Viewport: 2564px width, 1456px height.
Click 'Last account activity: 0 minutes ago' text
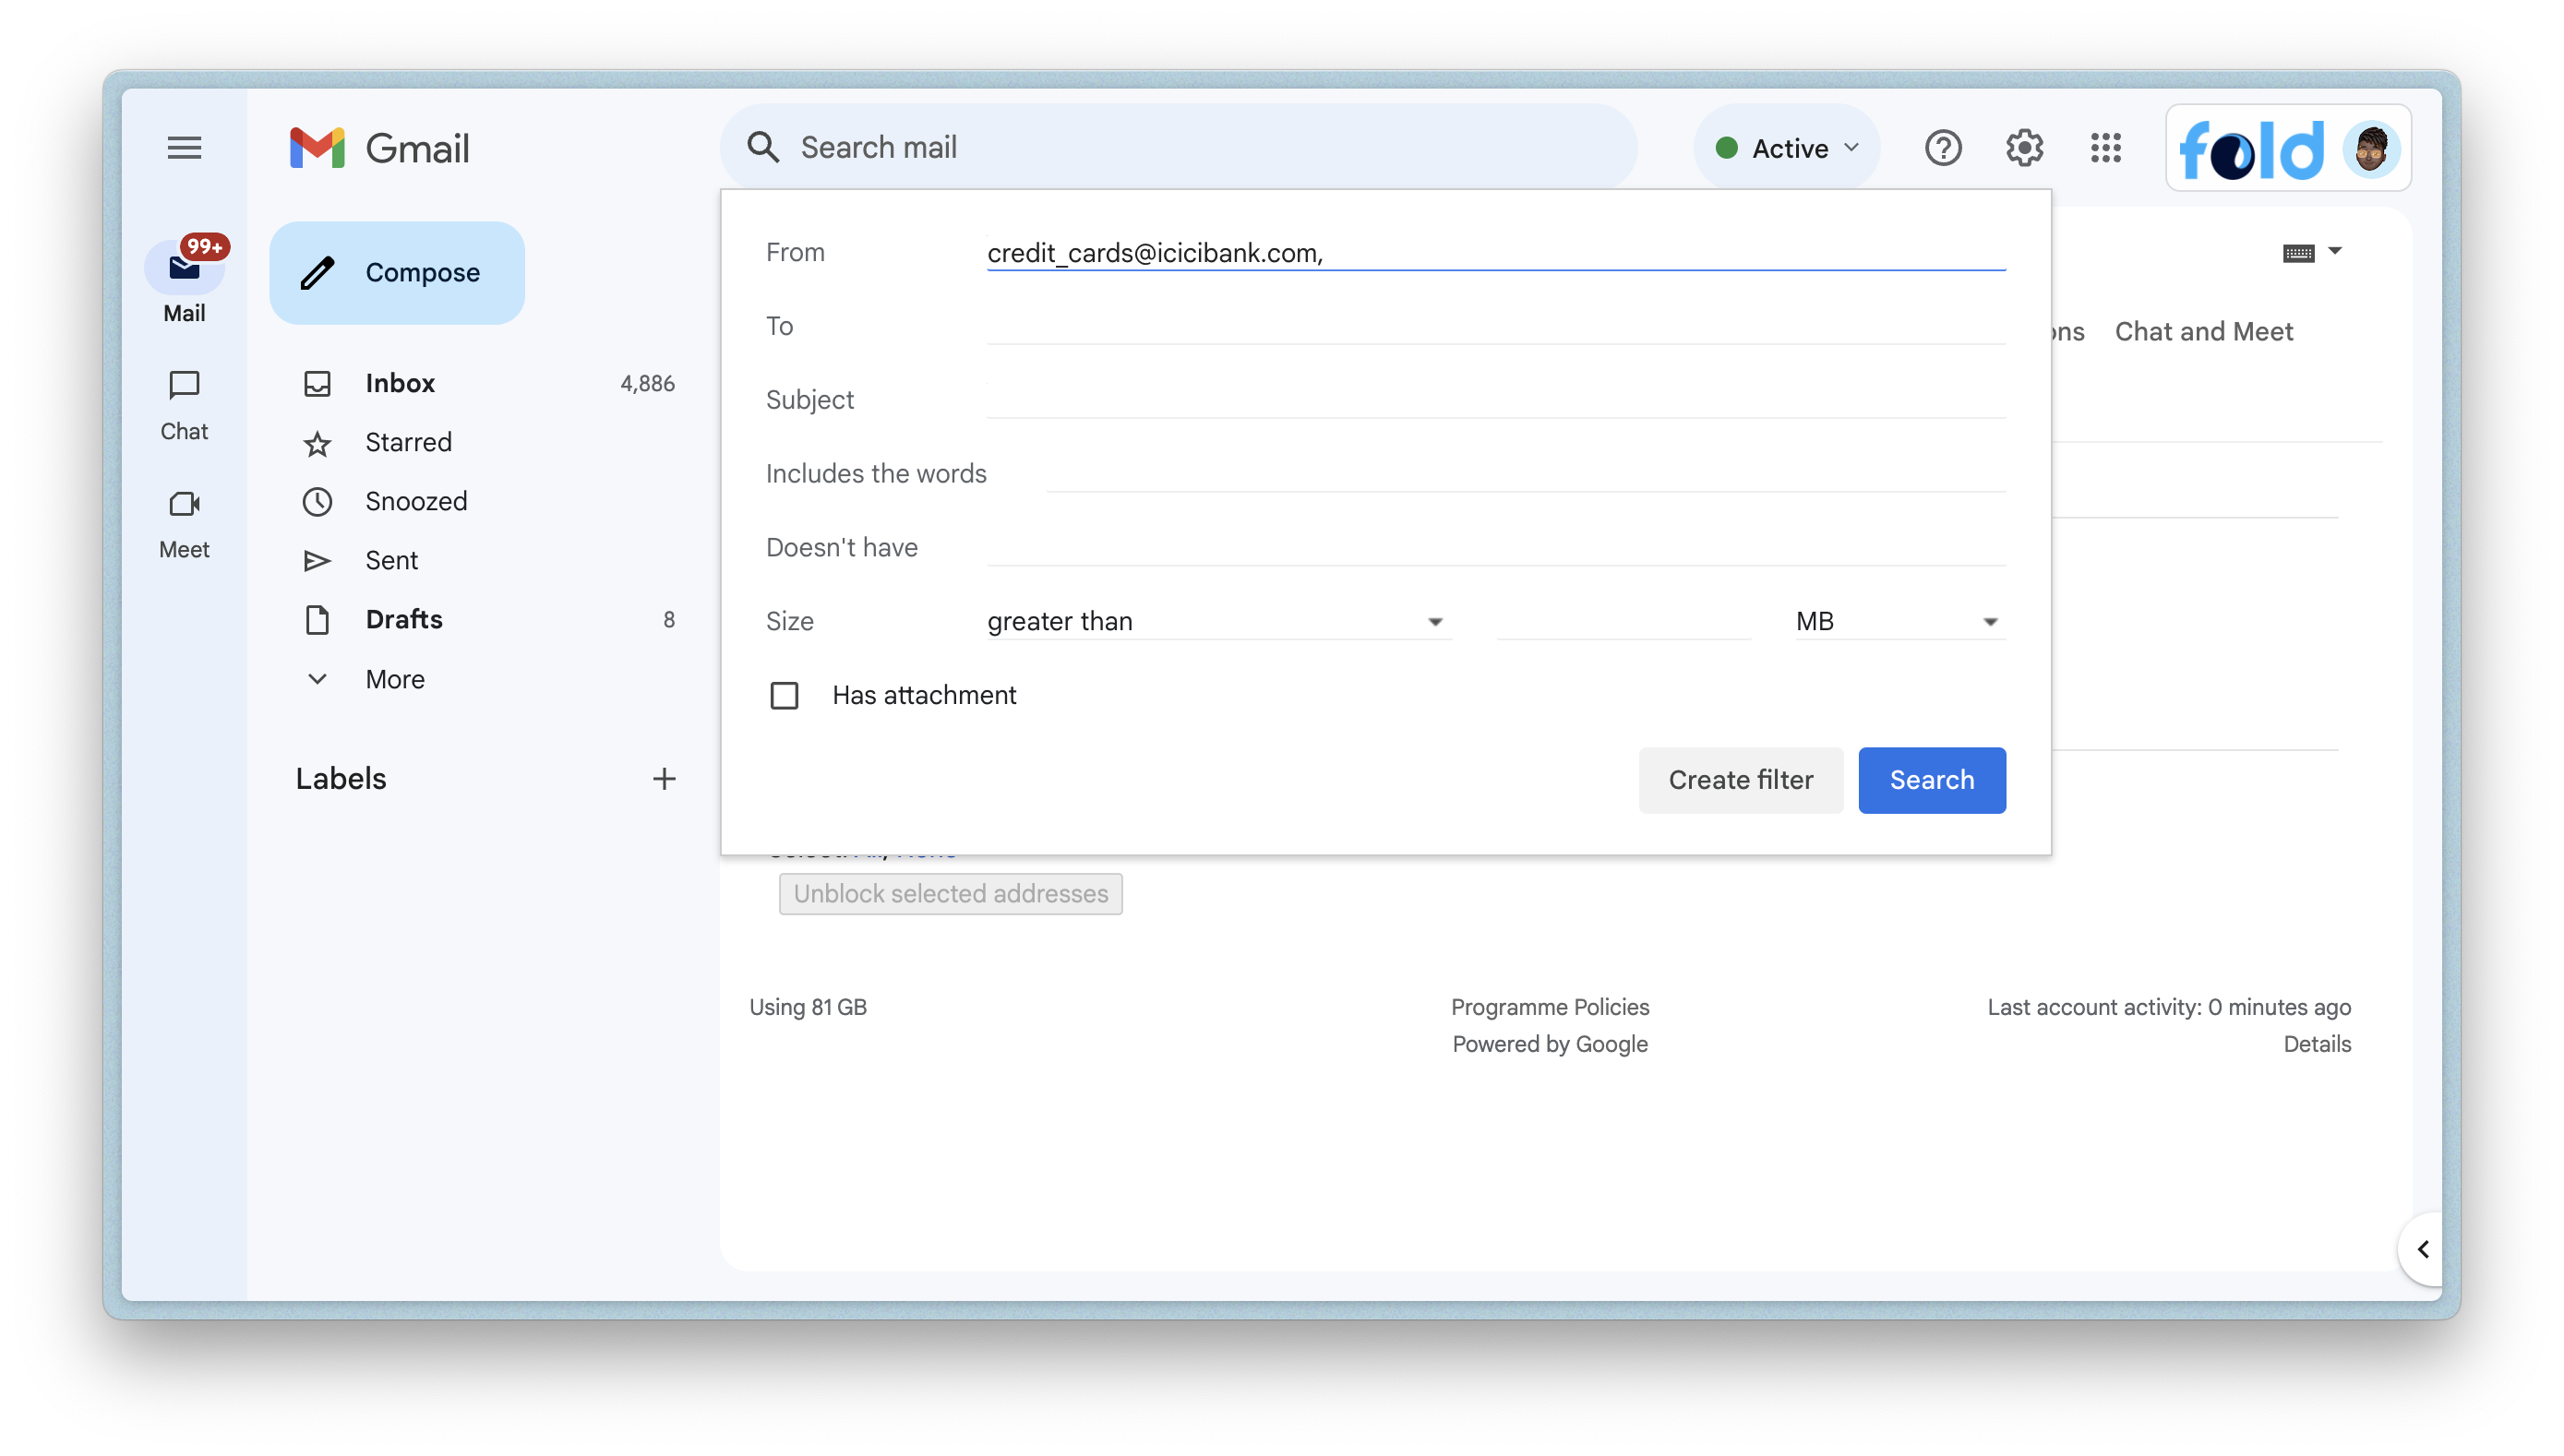(2168, 1007)
